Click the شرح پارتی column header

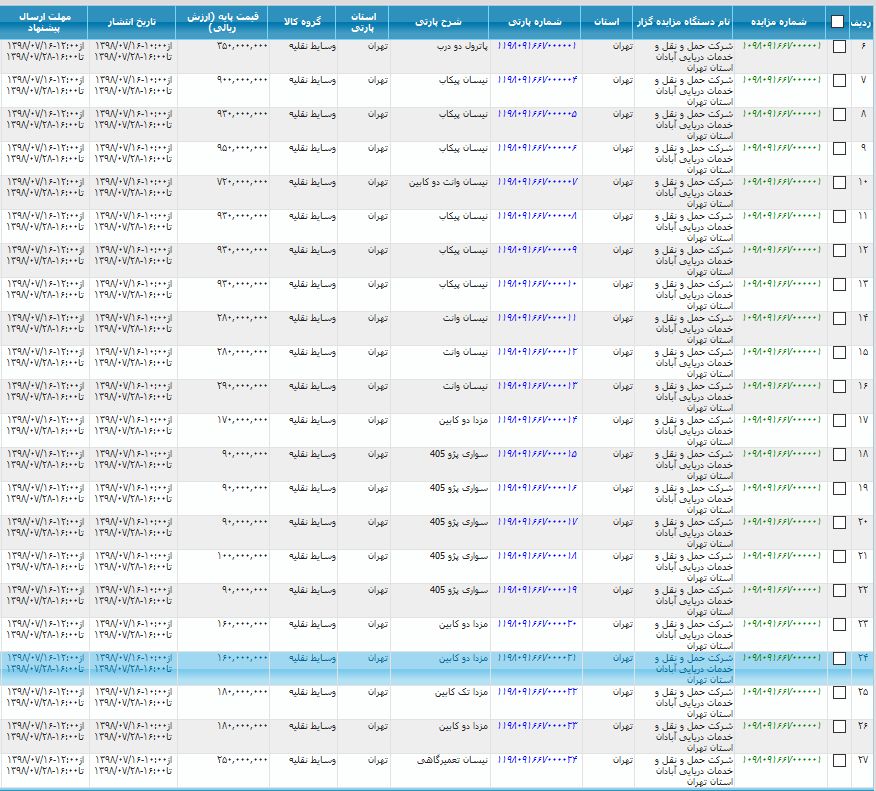pos(439,21)
